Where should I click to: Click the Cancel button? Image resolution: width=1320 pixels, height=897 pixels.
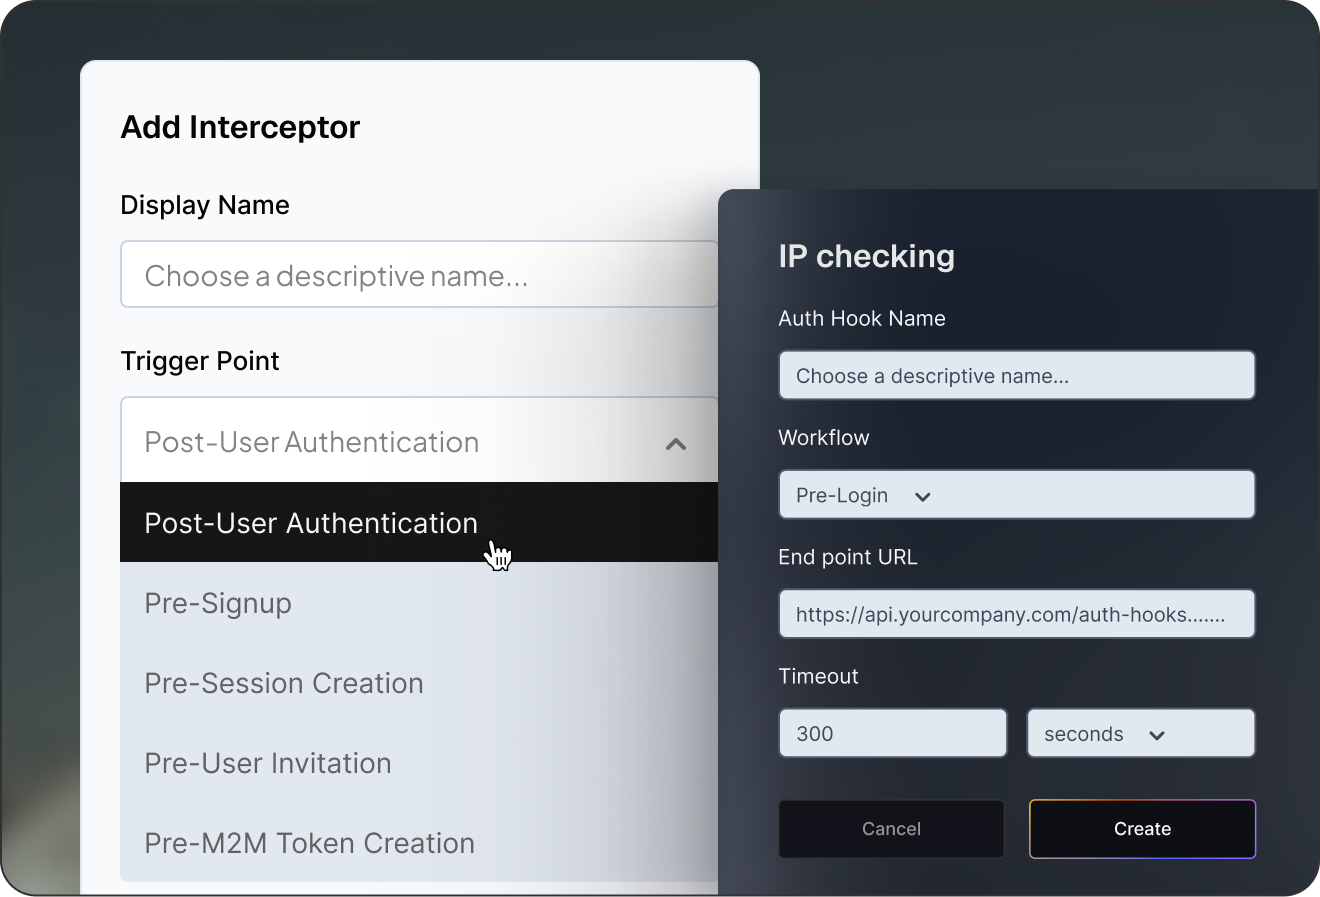891,829
